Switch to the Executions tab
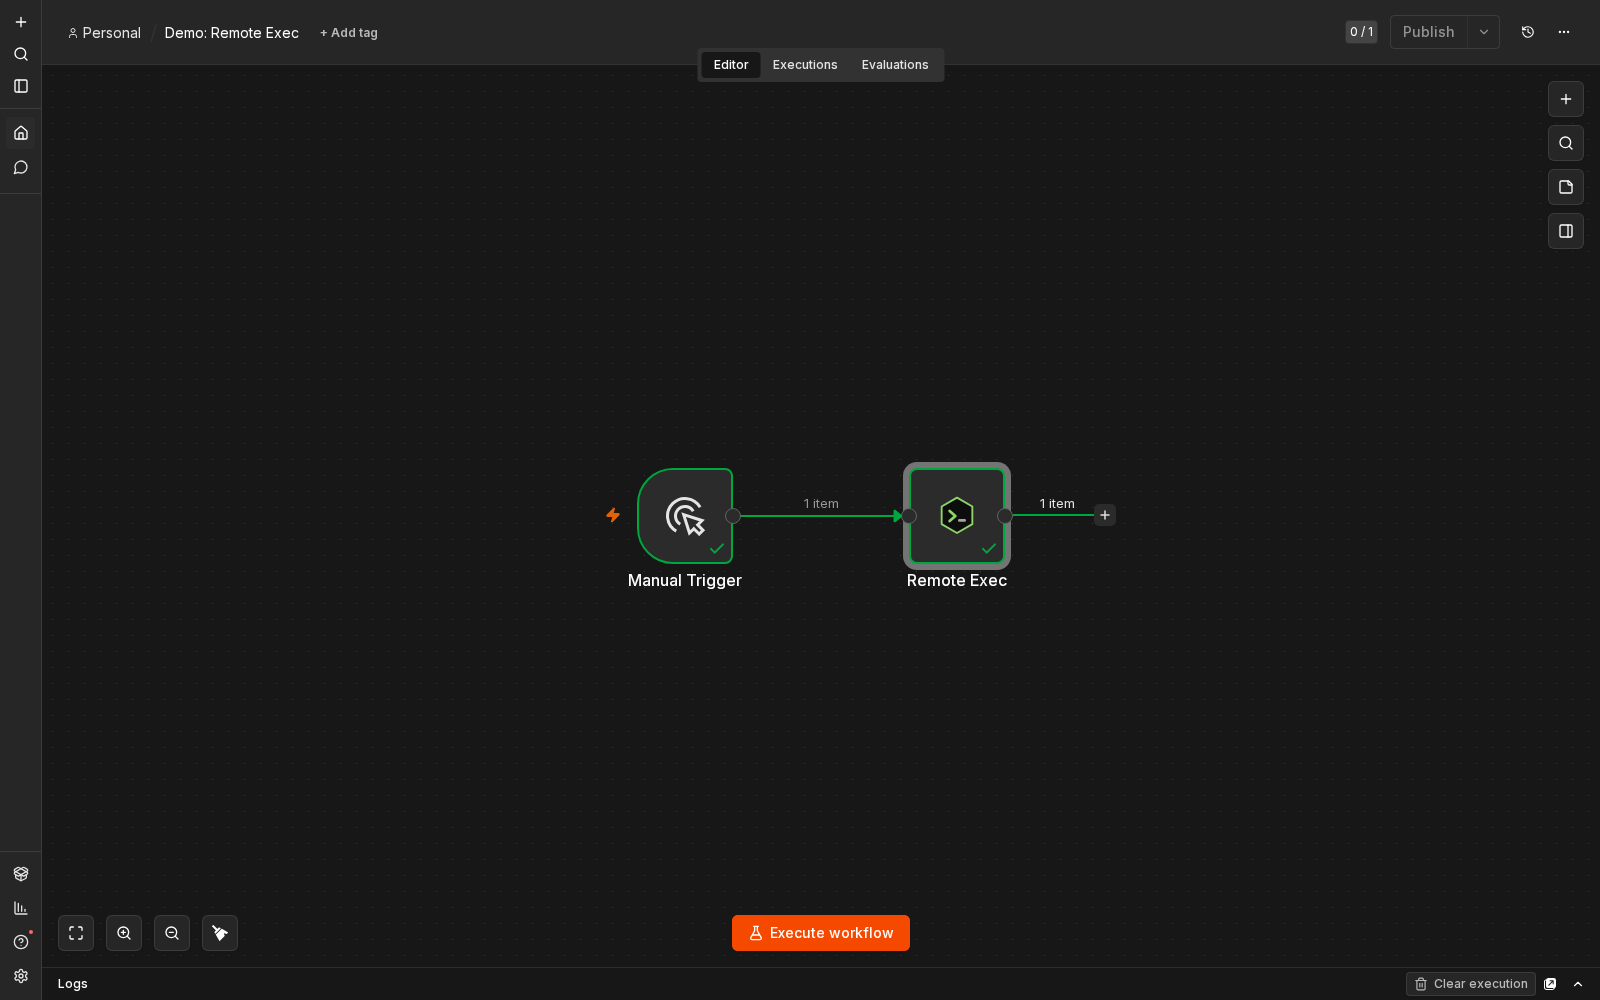The image size is (1600, 1000). click(805, 65)
